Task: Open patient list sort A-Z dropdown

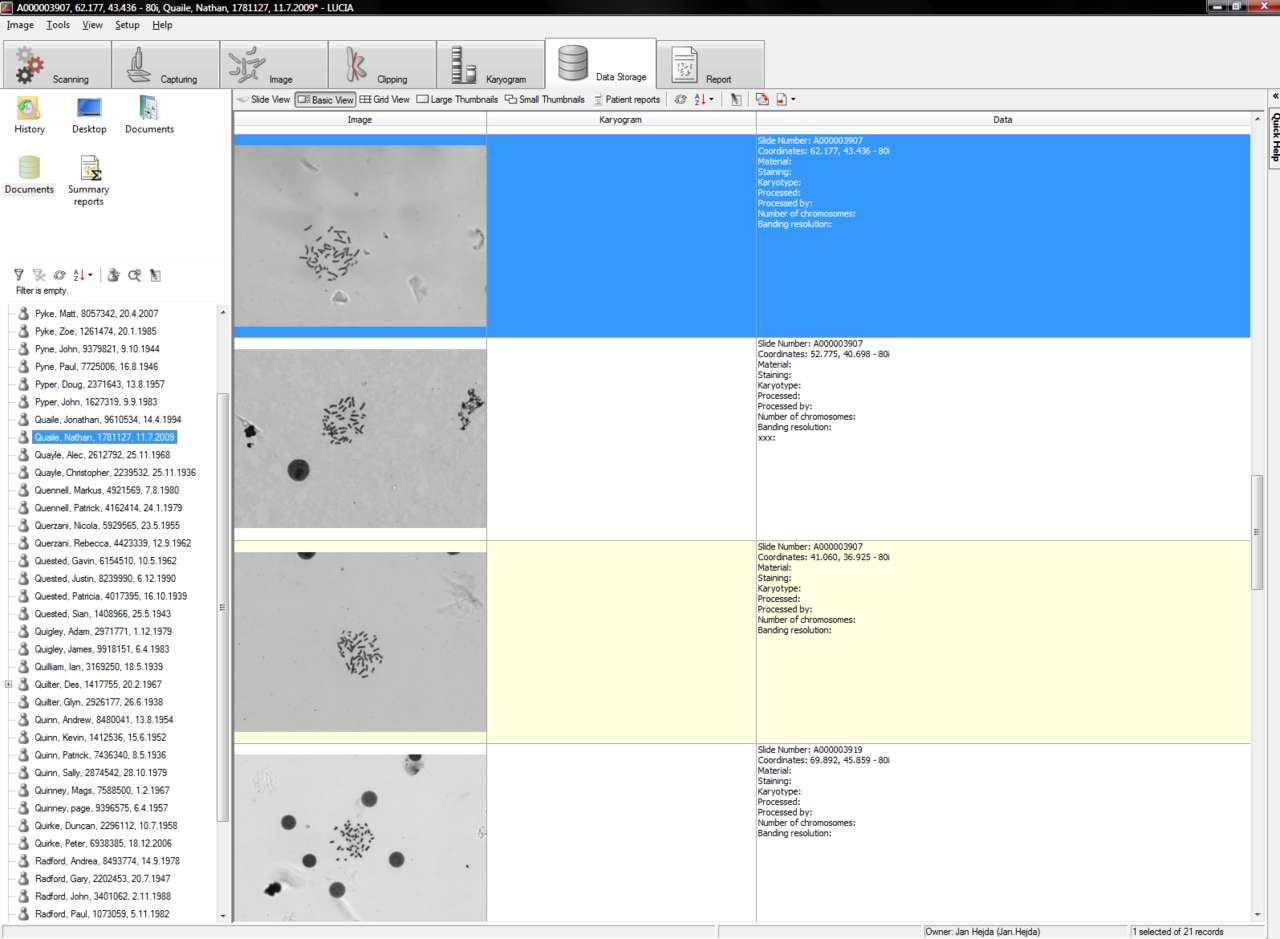Action: coord(83,275)
